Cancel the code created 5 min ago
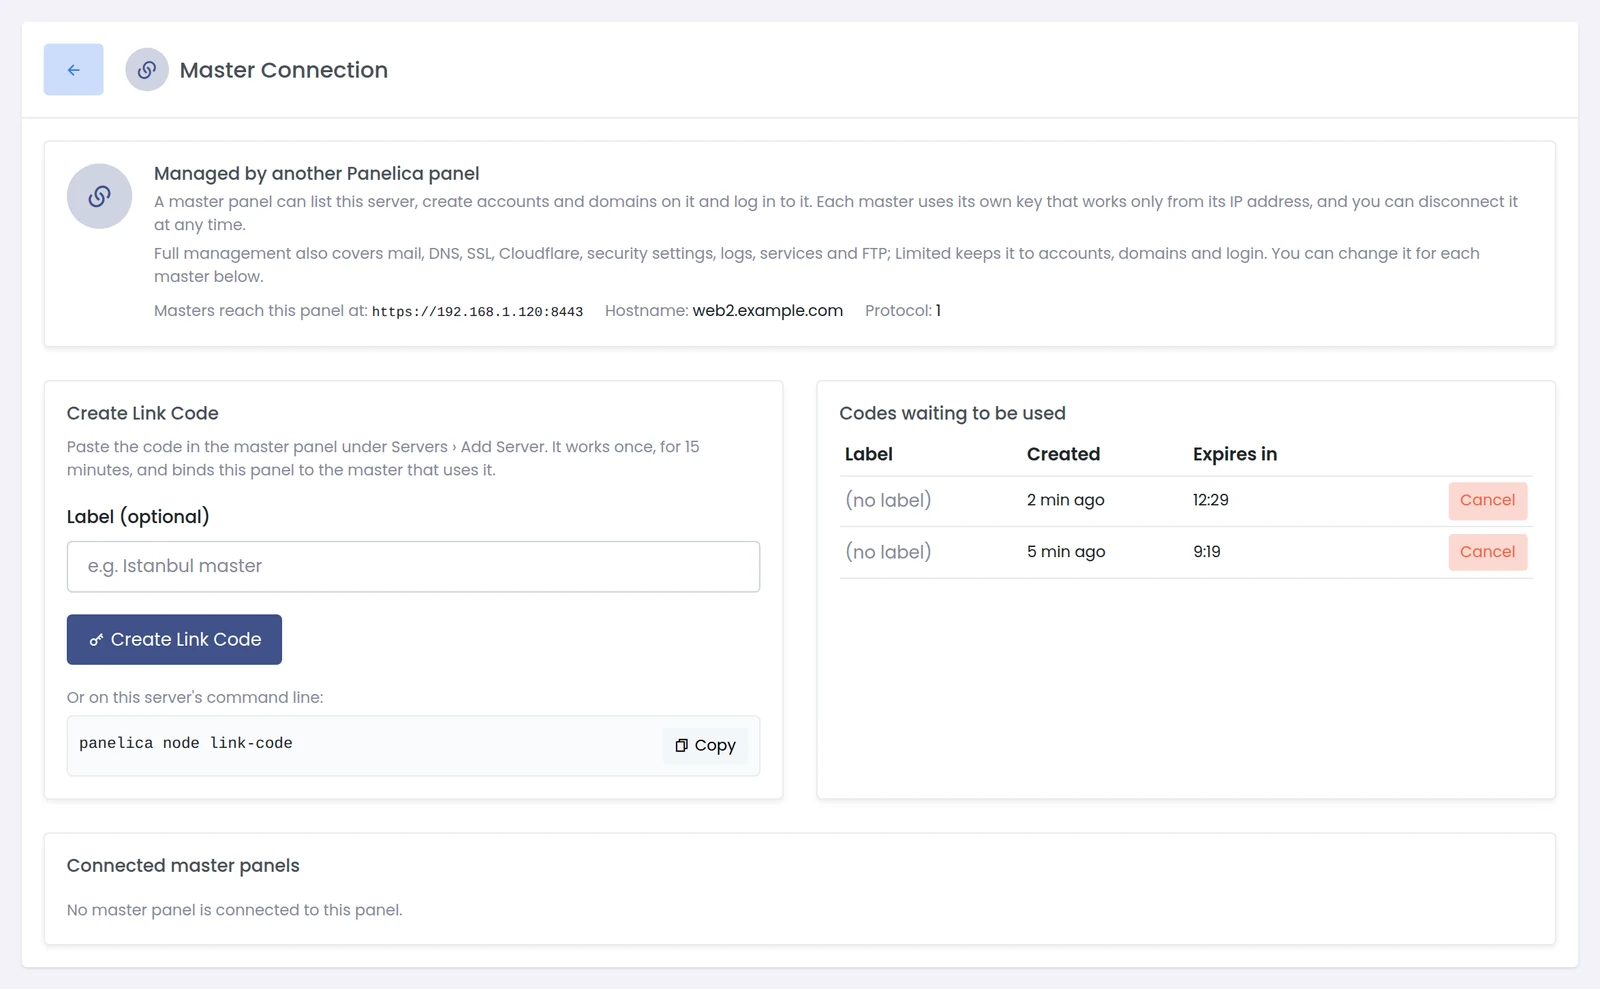This screenshot has height=989, width=1600. (1487, 552)
